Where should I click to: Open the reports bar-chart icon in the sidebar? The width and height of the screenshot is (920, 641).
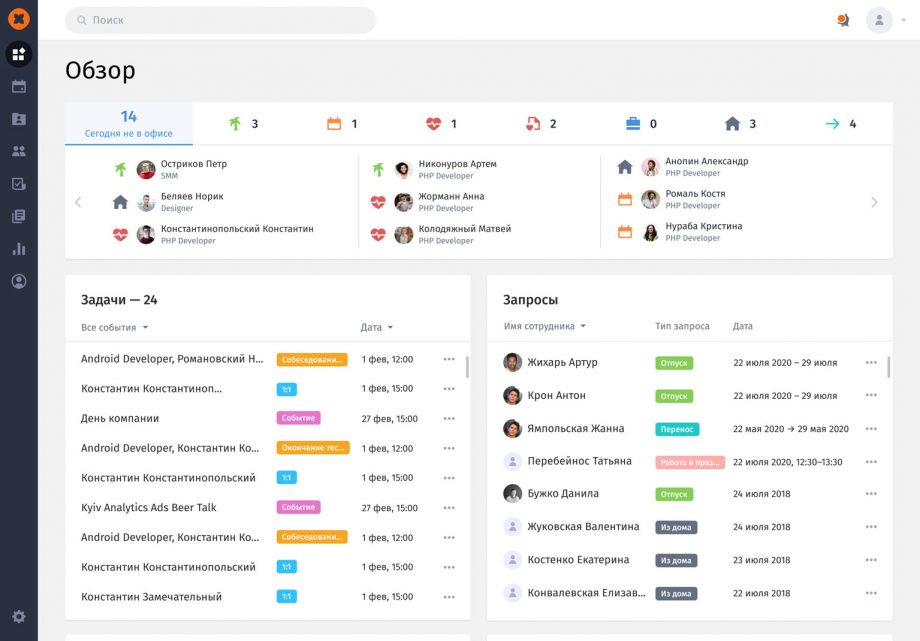click(x=18, y=248)
